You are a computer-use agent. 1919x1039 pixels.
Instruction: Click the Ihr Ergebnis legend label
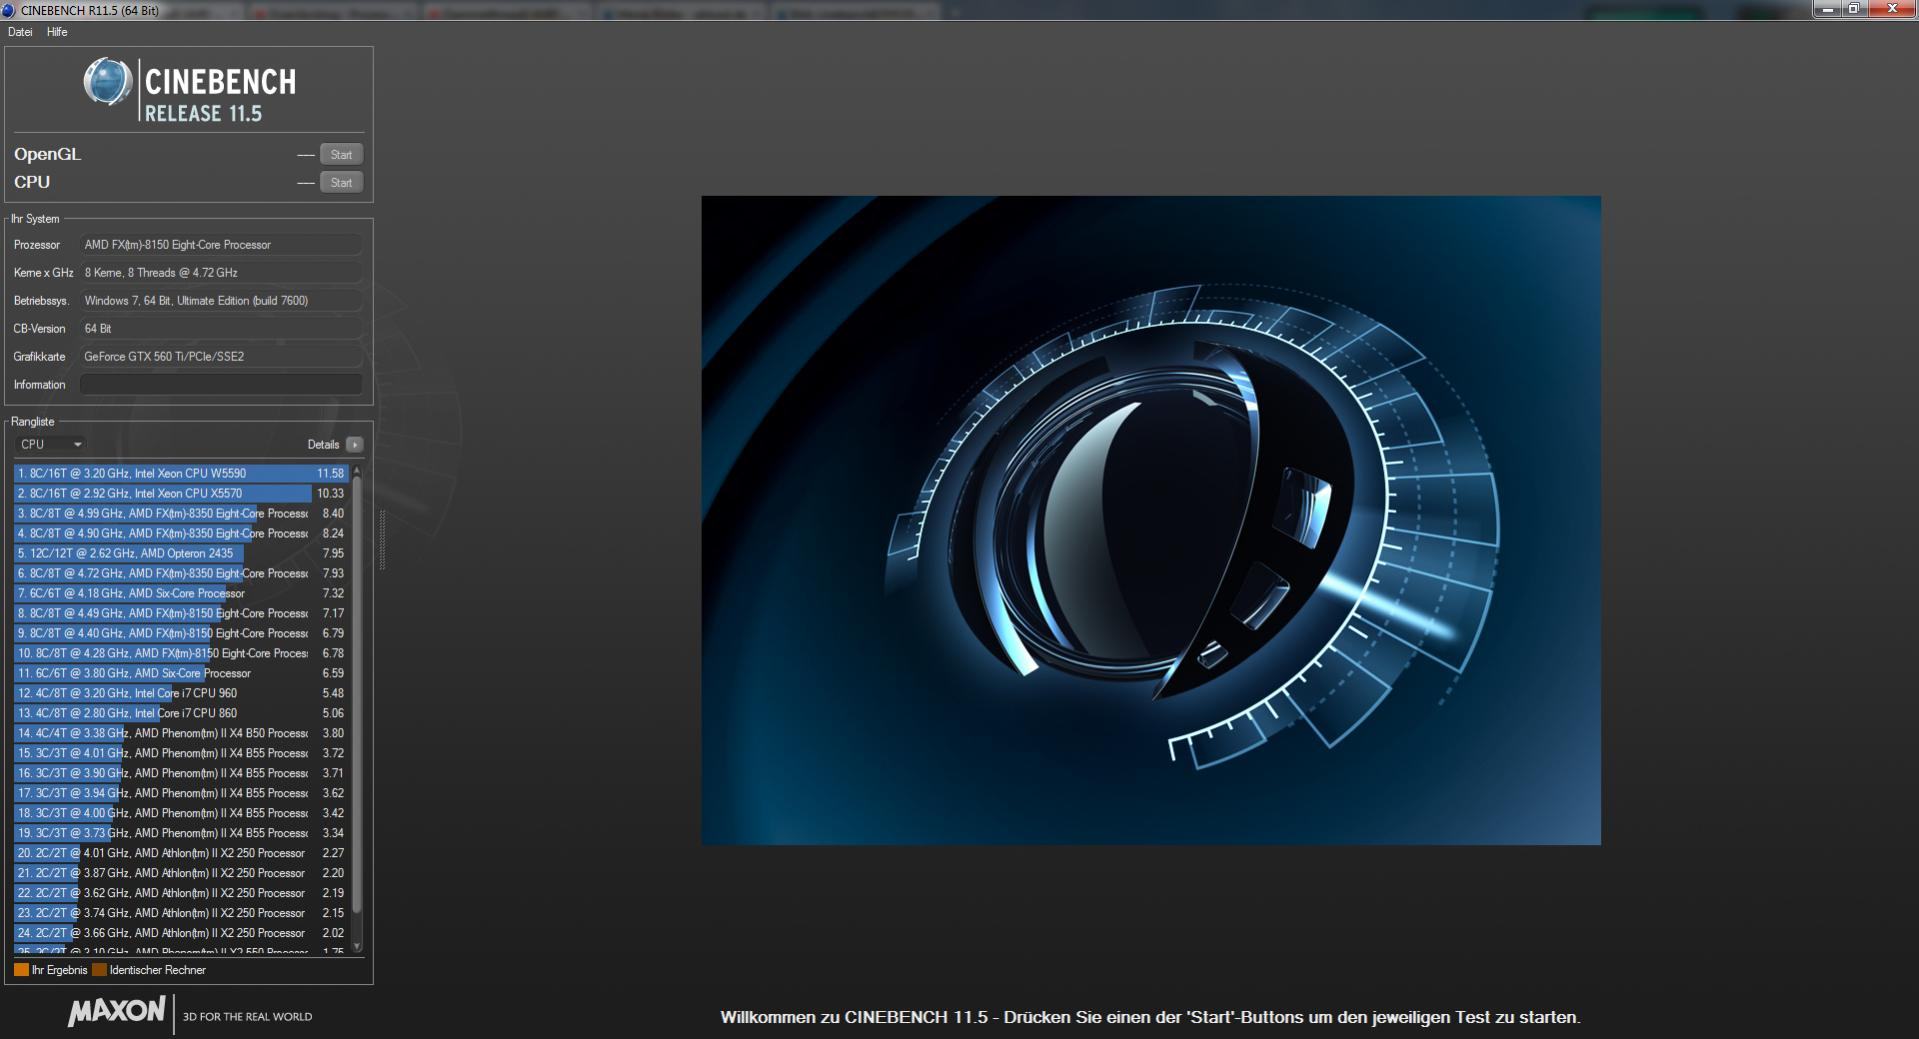pos(60,970)
